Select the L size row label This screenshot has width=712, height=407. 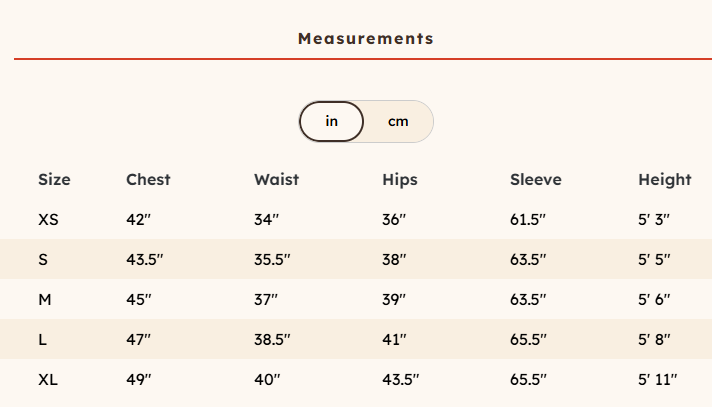(x=43, y=340)
